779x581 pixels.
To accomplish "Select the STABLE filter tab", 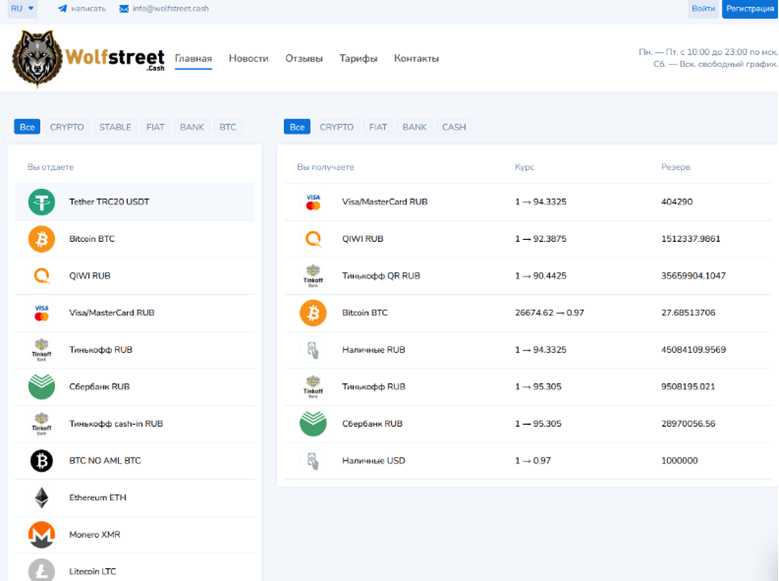I will [x=115, y=127].
